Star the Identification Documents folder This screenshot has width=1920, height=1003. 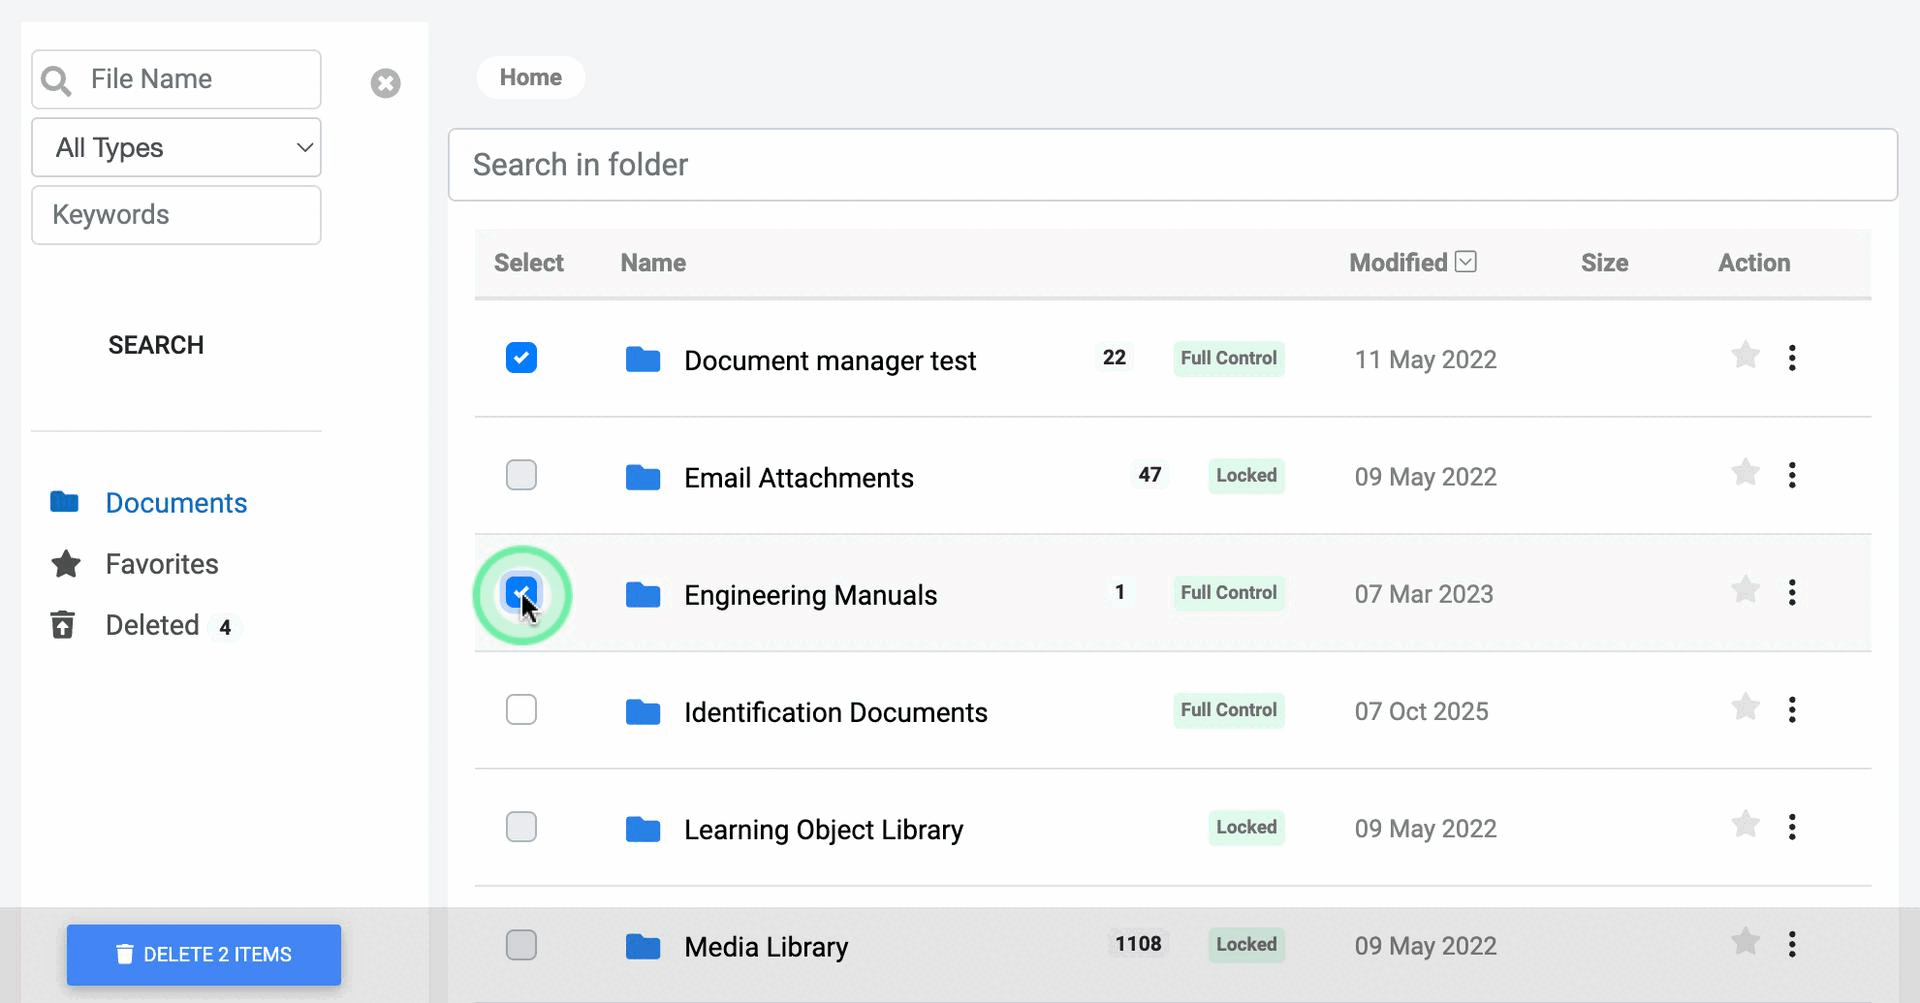(1745, 708)
